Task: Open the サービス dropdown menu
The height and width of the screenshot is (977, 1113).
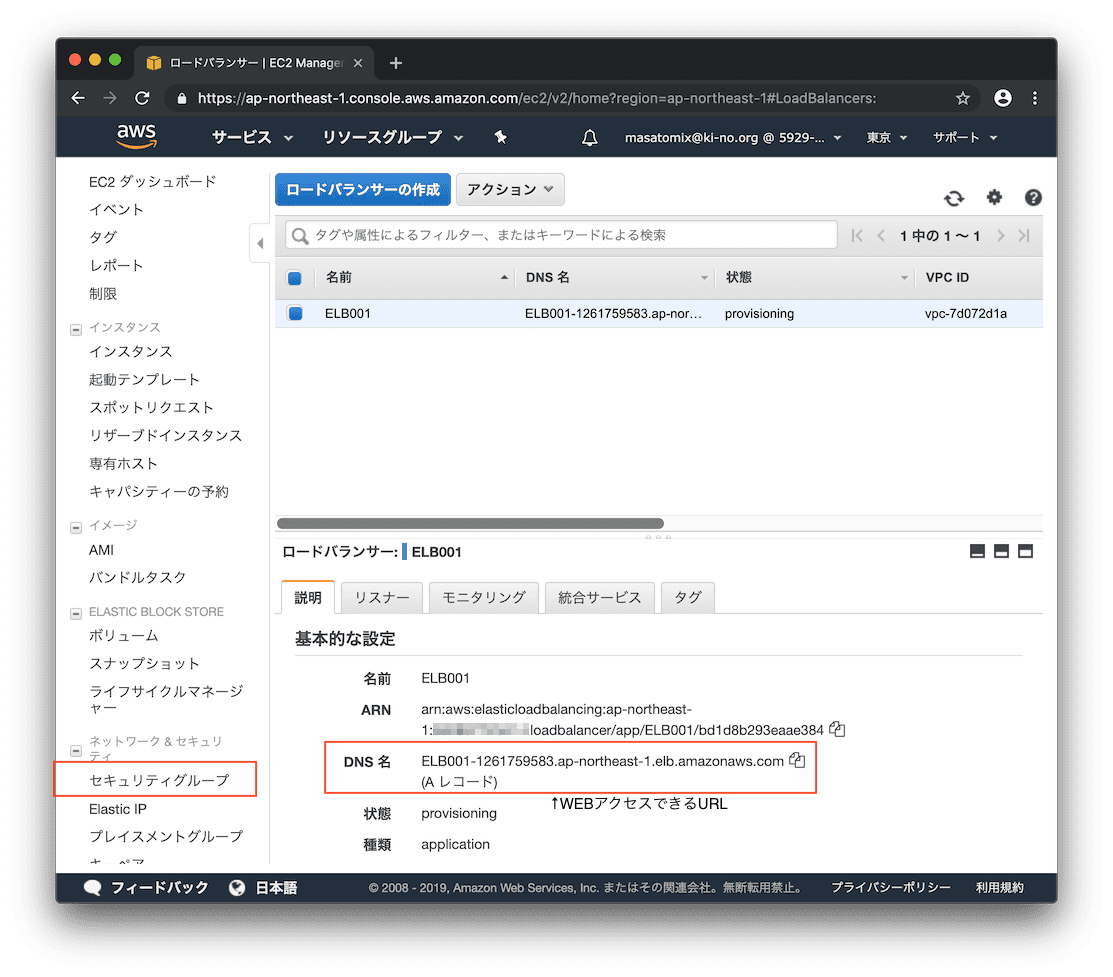Action: pyautogui.click(x=252, y=137)
